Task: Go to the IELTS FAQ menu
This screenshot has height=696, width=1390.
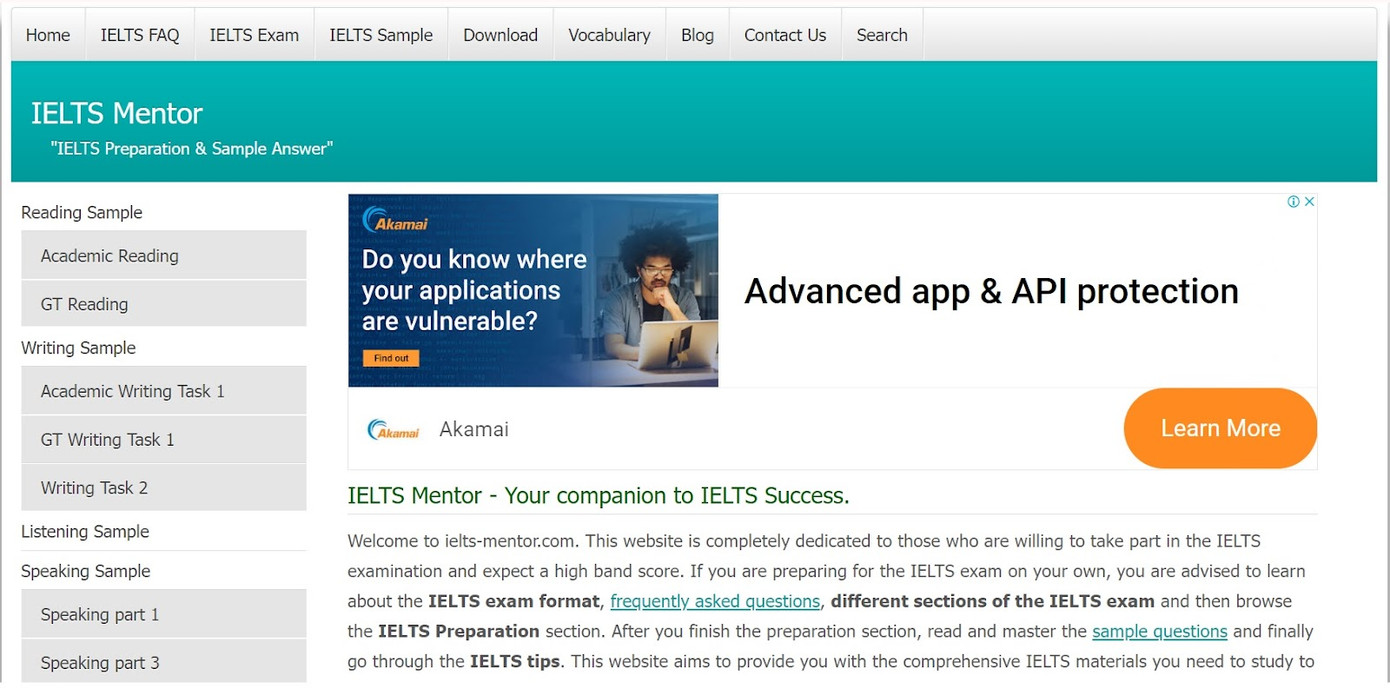Action: pos(140,35)
